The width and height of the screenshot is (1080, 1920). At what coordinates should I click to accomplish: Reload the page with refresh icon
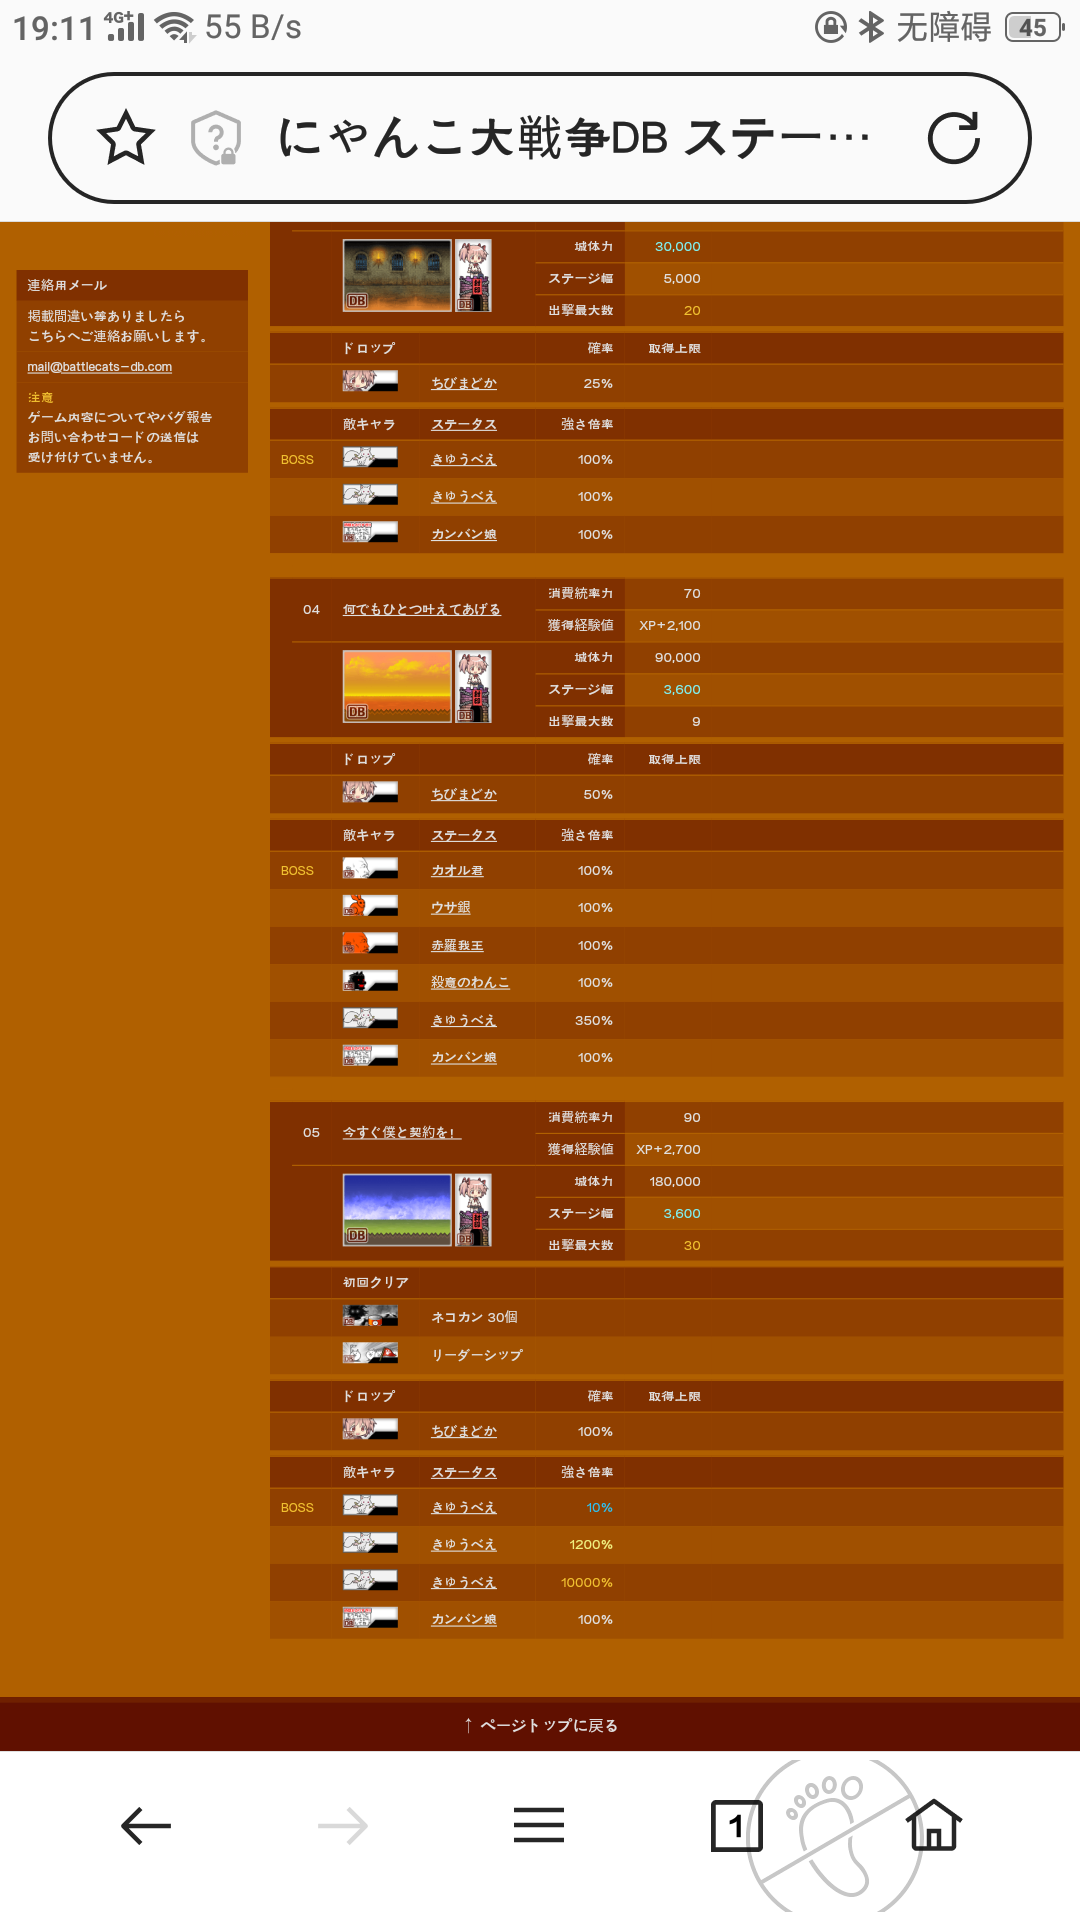click(x=953, y=138)
